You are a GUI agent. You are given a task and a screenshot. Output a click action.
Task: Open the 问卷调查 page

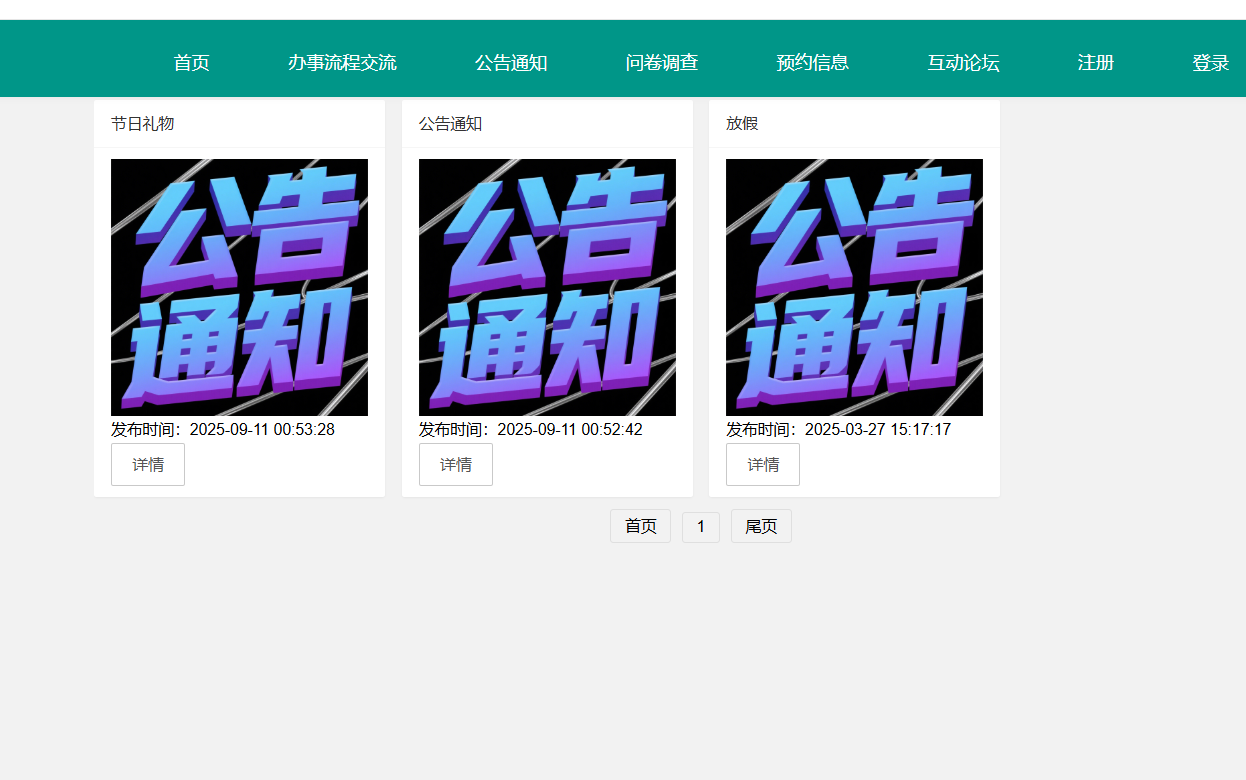[661, 63]
